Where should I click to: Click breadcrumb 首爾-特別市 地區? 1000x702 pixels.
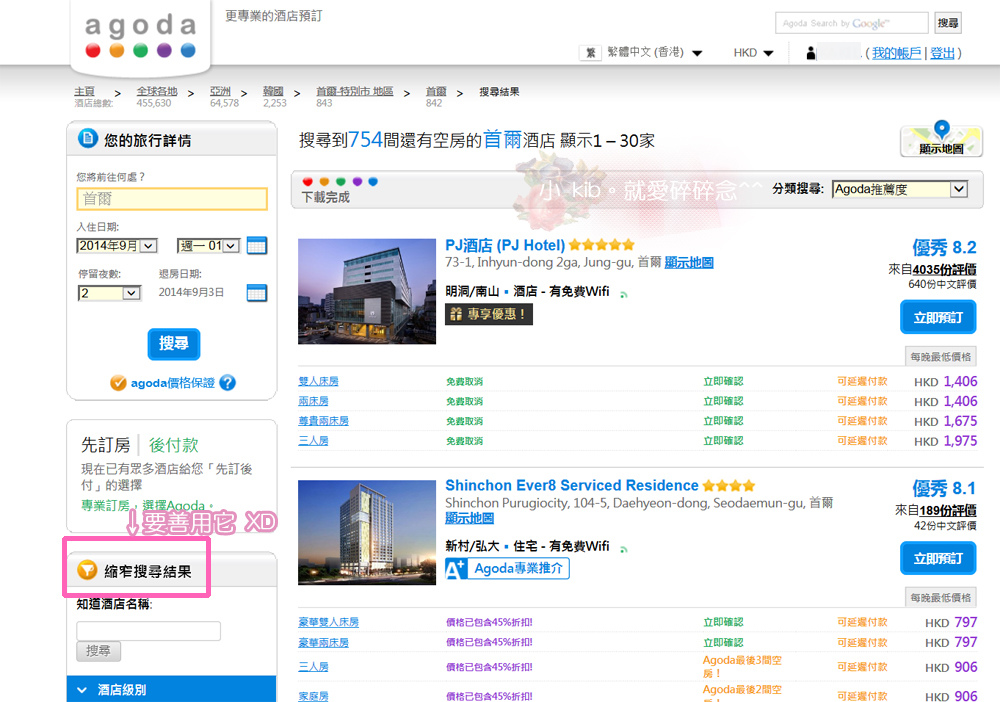tap(355, 91)
